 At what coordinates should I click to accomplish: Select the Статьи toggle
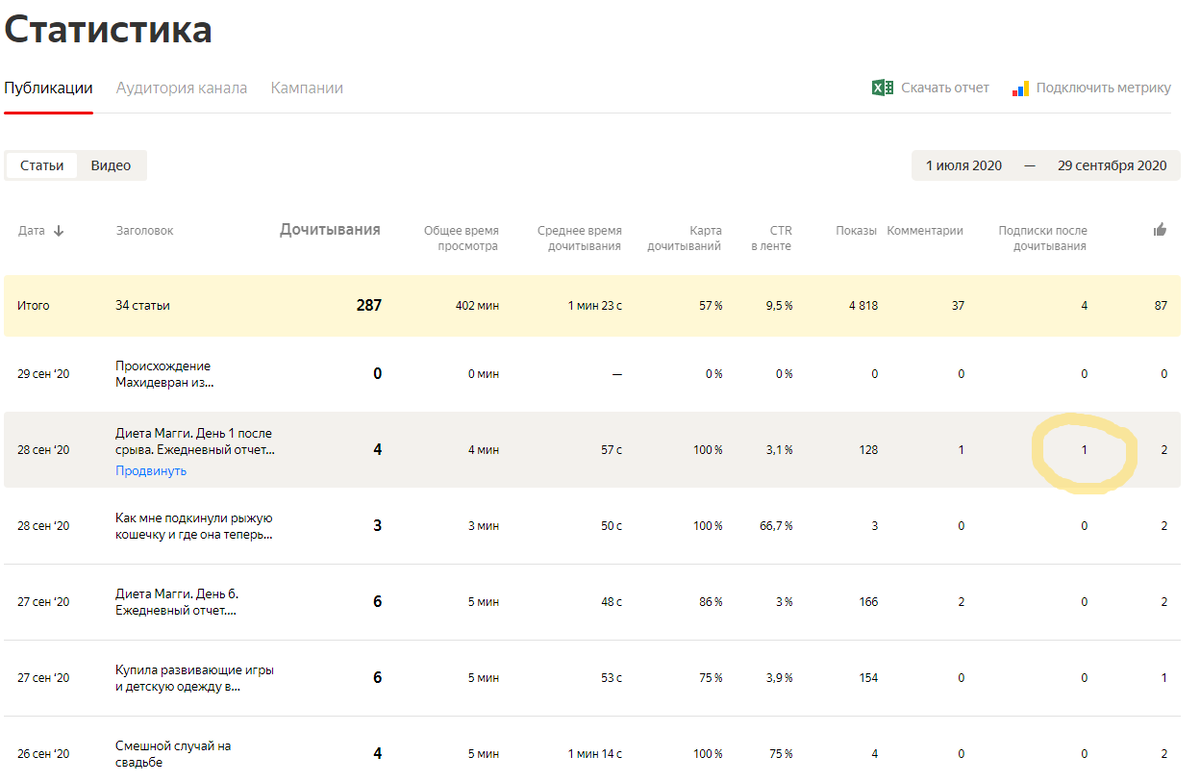[42, 166]
